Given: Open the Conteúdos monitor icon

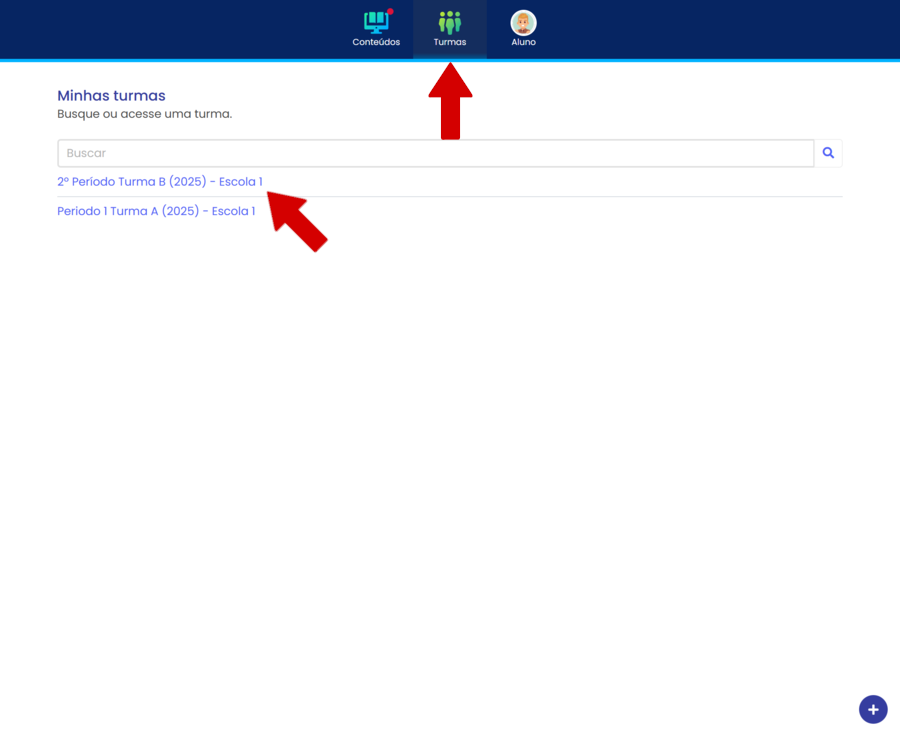Looking at the screenshot, I should coord(376,22).
